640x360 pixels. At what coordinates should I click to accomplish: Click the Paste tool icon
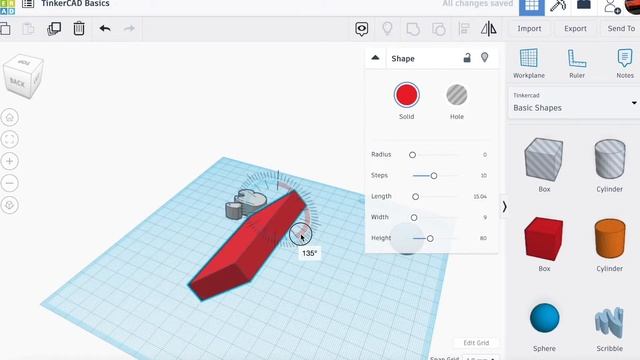pos(28,29)
